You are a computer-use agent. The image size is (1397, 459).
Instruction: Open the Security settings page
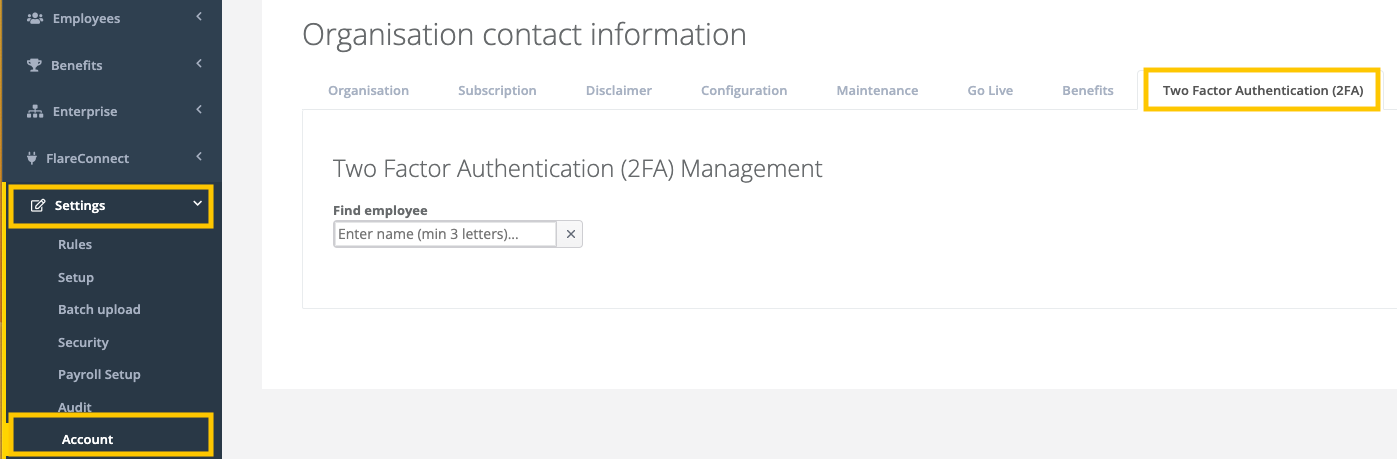83,342
